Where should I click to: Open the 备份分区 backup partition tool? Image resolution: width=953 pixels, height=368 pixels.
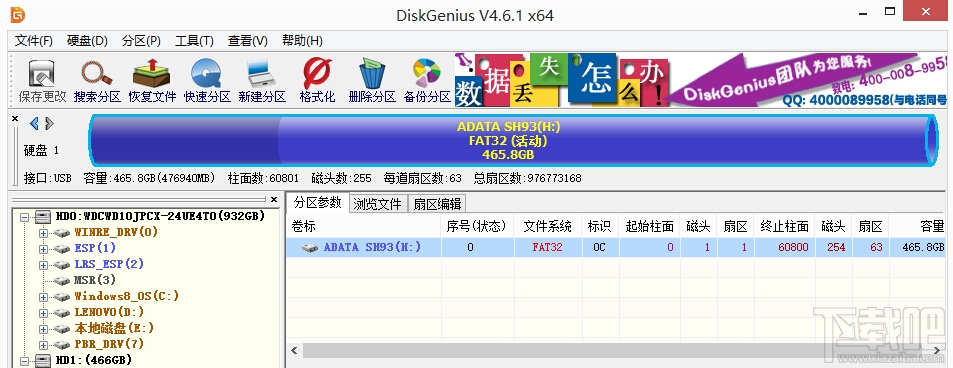point(427,81)
